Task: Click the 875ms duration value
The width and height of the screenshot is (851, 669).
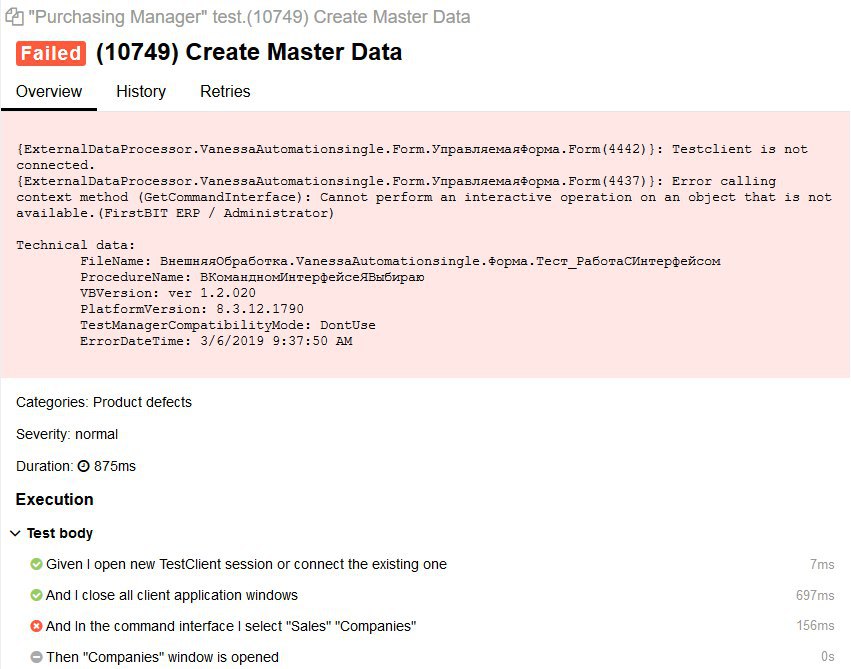Action: coord(115,466)
